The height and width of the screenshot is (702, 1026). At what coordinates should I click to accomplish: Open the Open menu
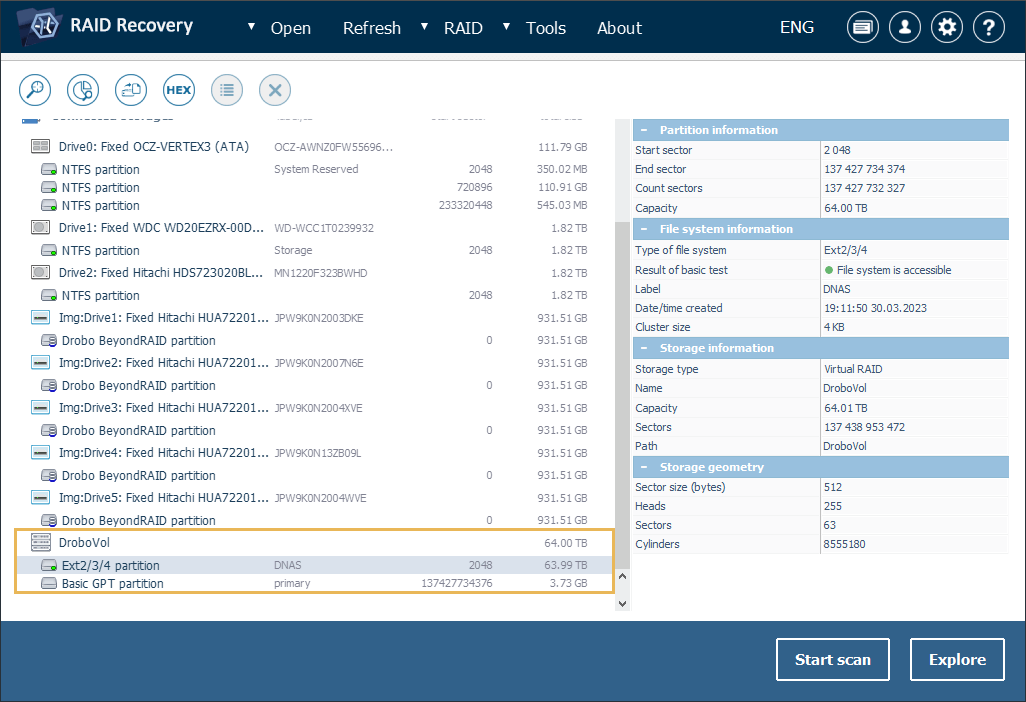(x=291, y=28)
